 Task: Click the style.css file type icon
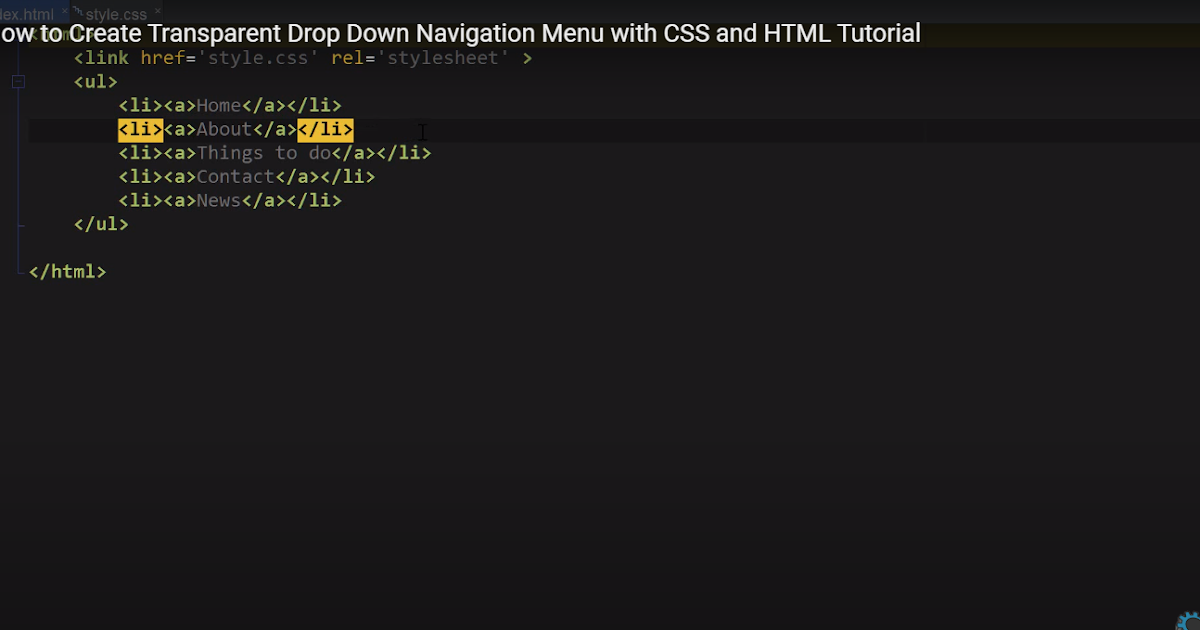pos(78,14)
